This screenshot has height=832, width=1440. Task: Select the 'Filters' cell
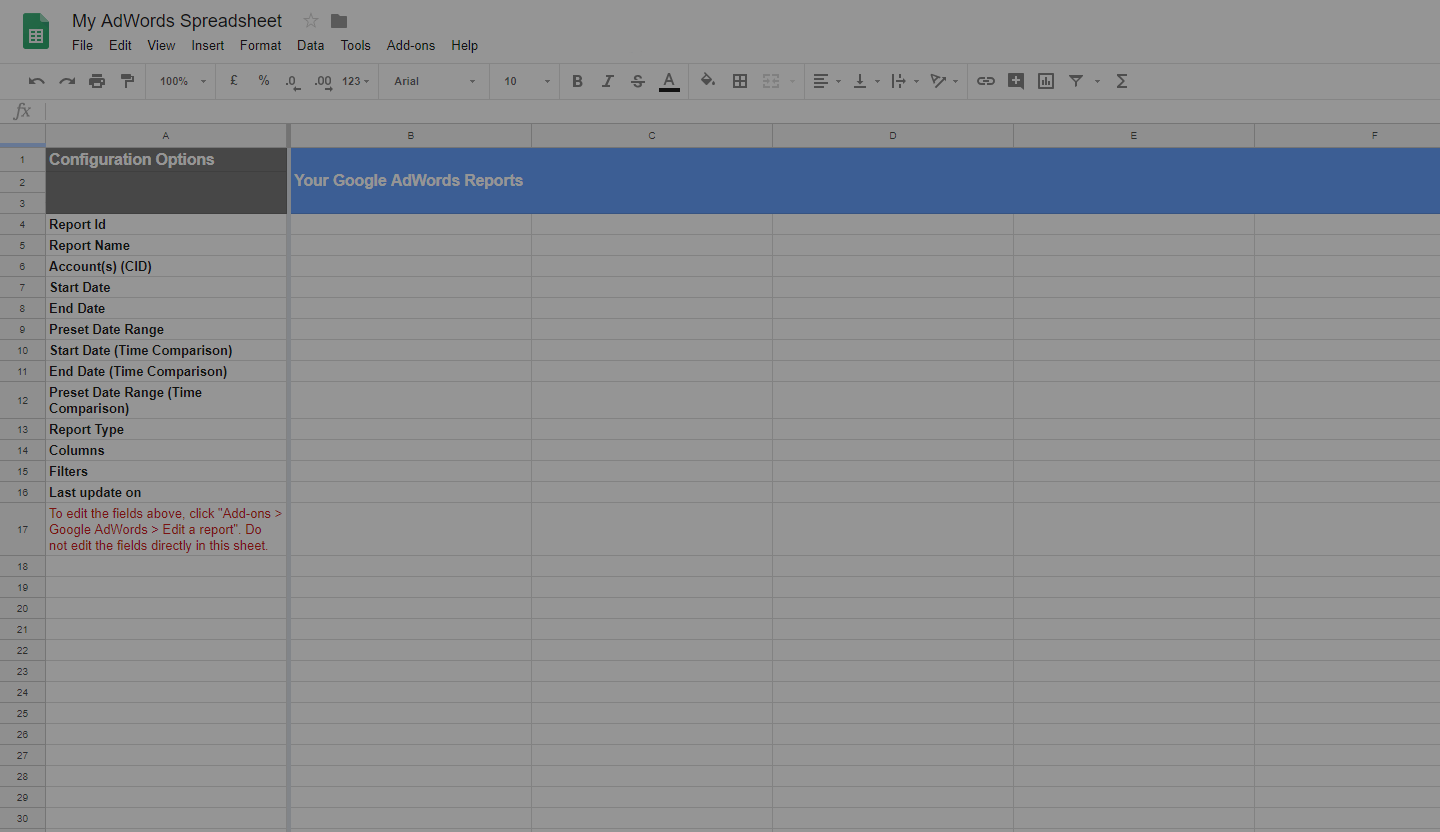tap(166, 471)
